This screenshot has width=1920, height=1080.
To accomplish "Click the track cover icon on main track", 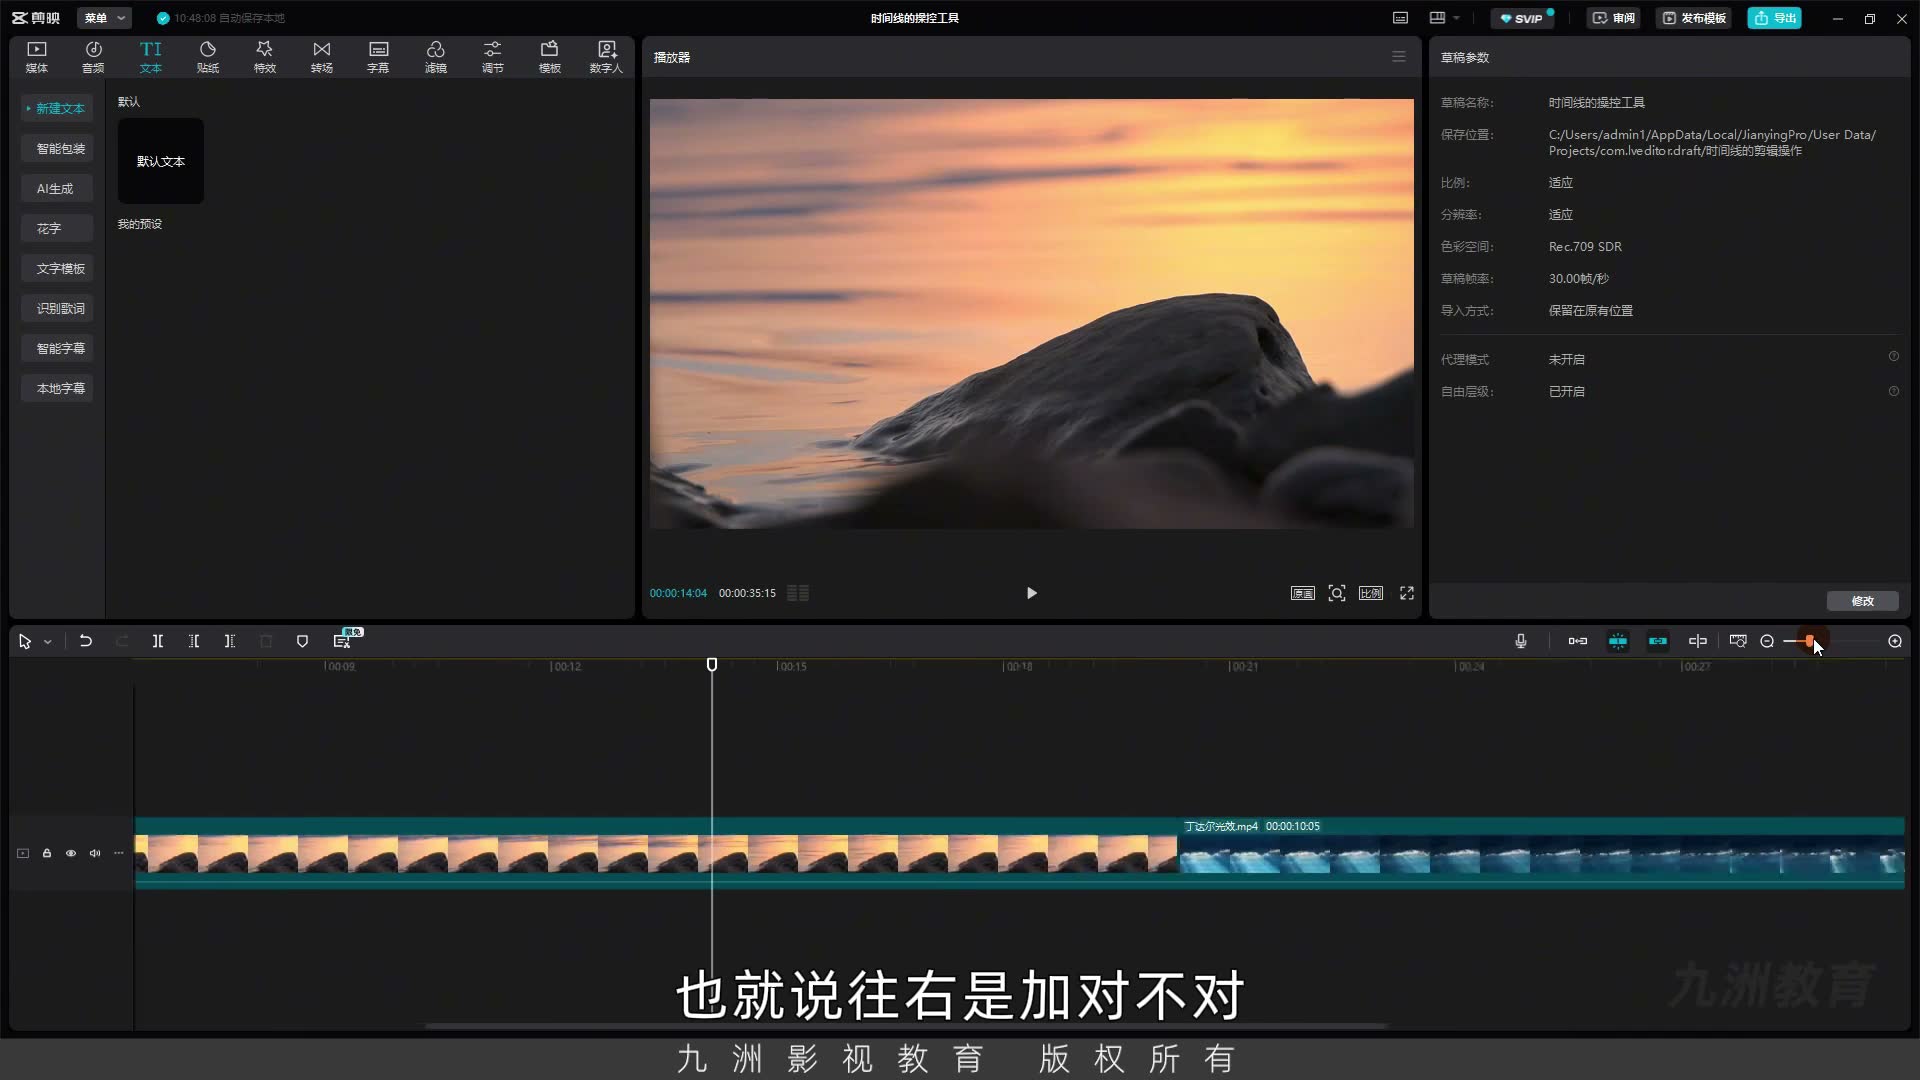I will coord(23,853).
